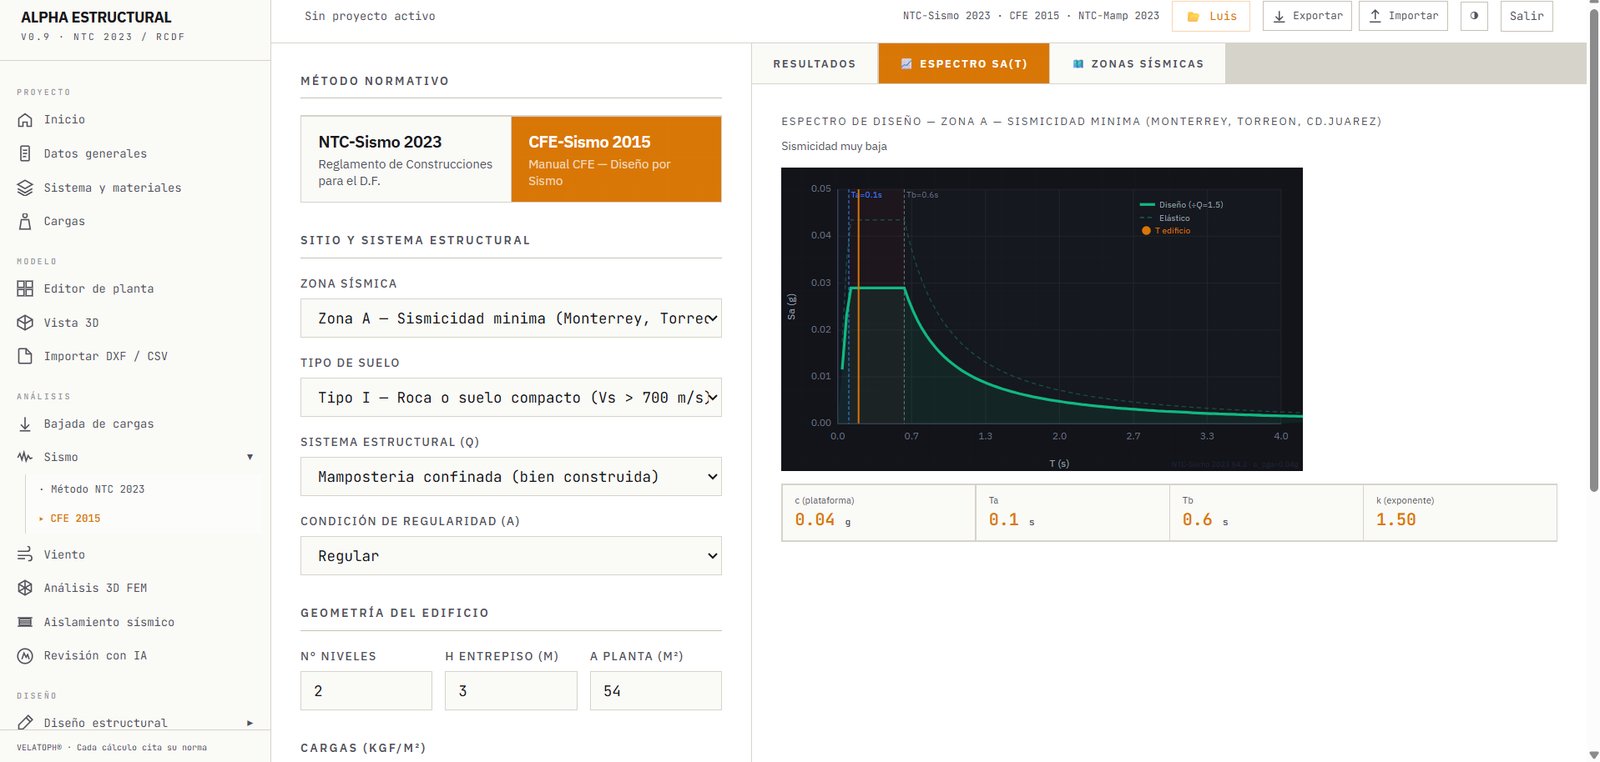The height and width of the screenshot is (762, 1600).
Task: Select the CFE-Sismo 2015 method card
Action: tap(616, 159)
